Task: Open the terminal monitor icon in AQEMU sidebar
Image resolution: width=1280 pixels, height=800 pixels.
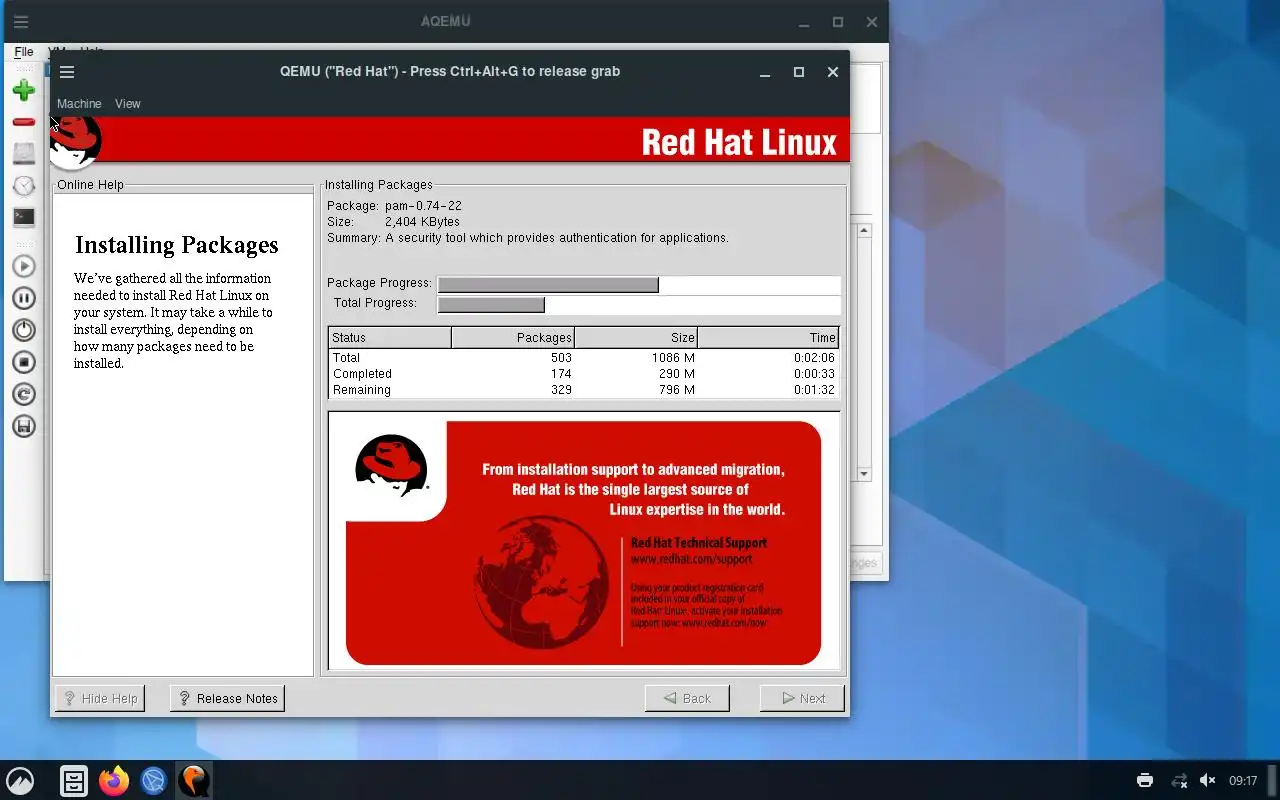Action: click(24, 217)
